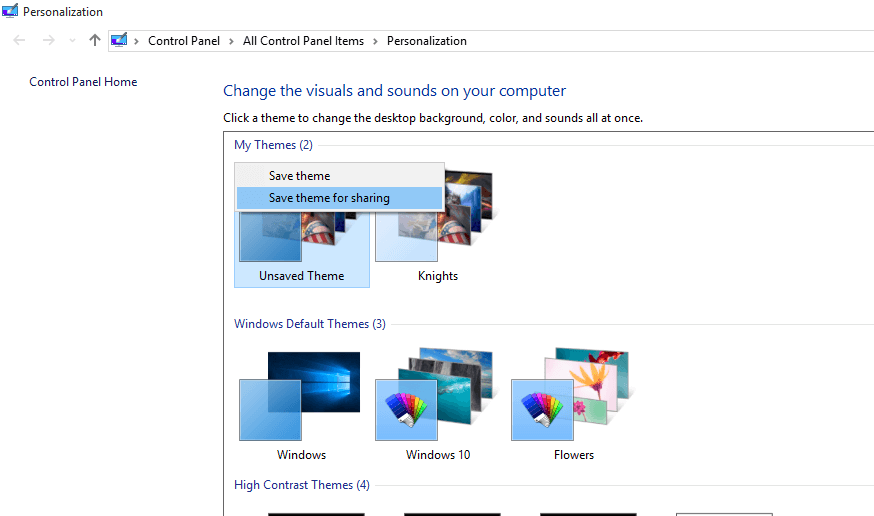
Task: Select Save theme for sharing option
Action: [x=339, y=198]
